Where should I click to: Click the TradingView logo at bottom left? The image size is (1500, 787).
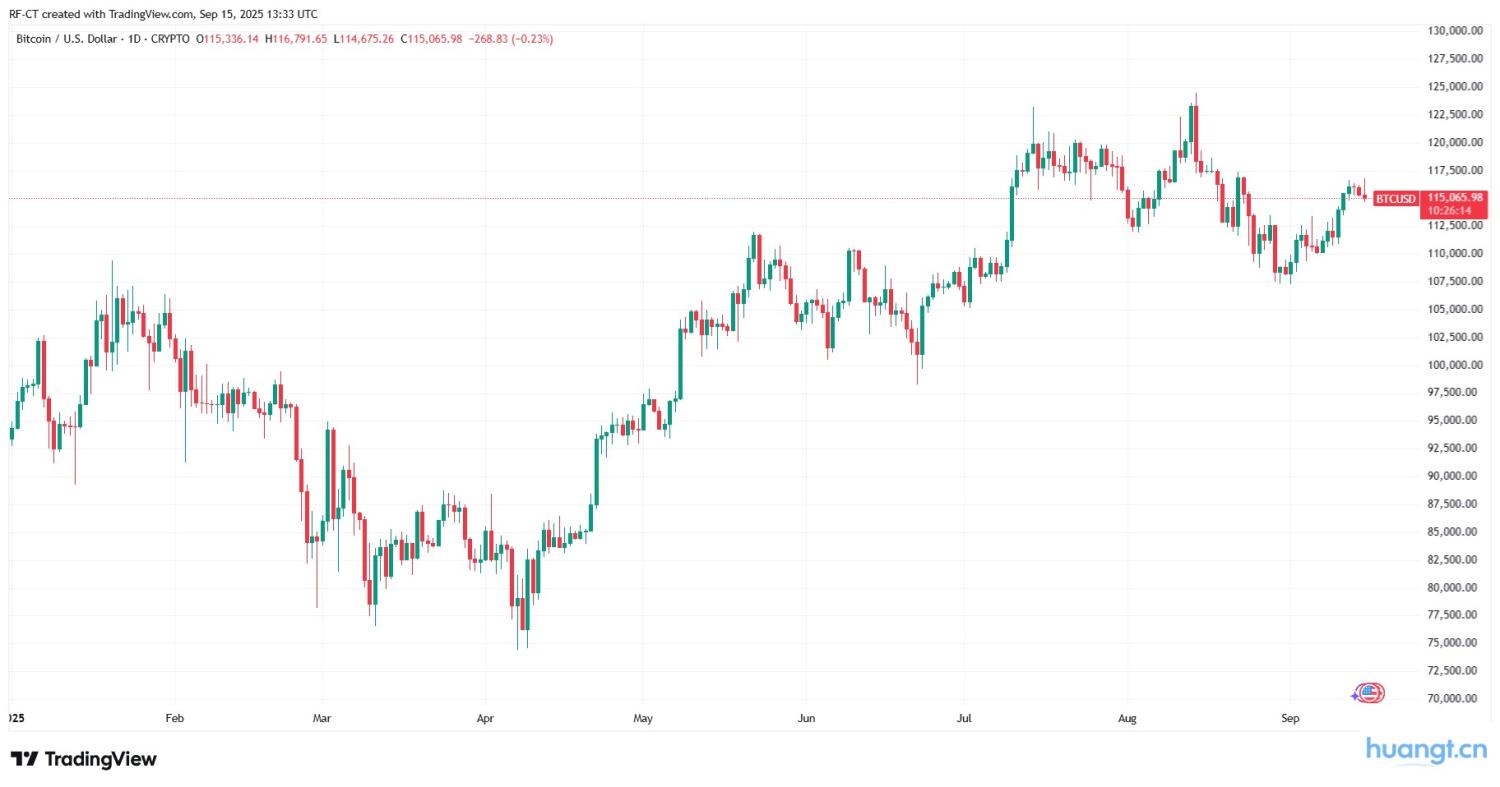coord(83,759)
